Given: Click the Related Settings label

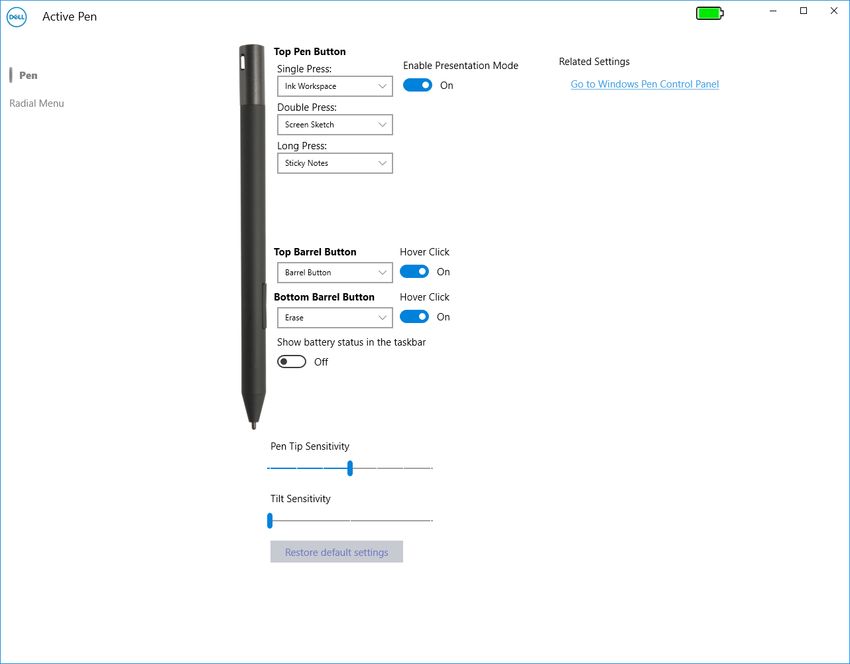Looking at the screenshot, I should pos(594,61).
